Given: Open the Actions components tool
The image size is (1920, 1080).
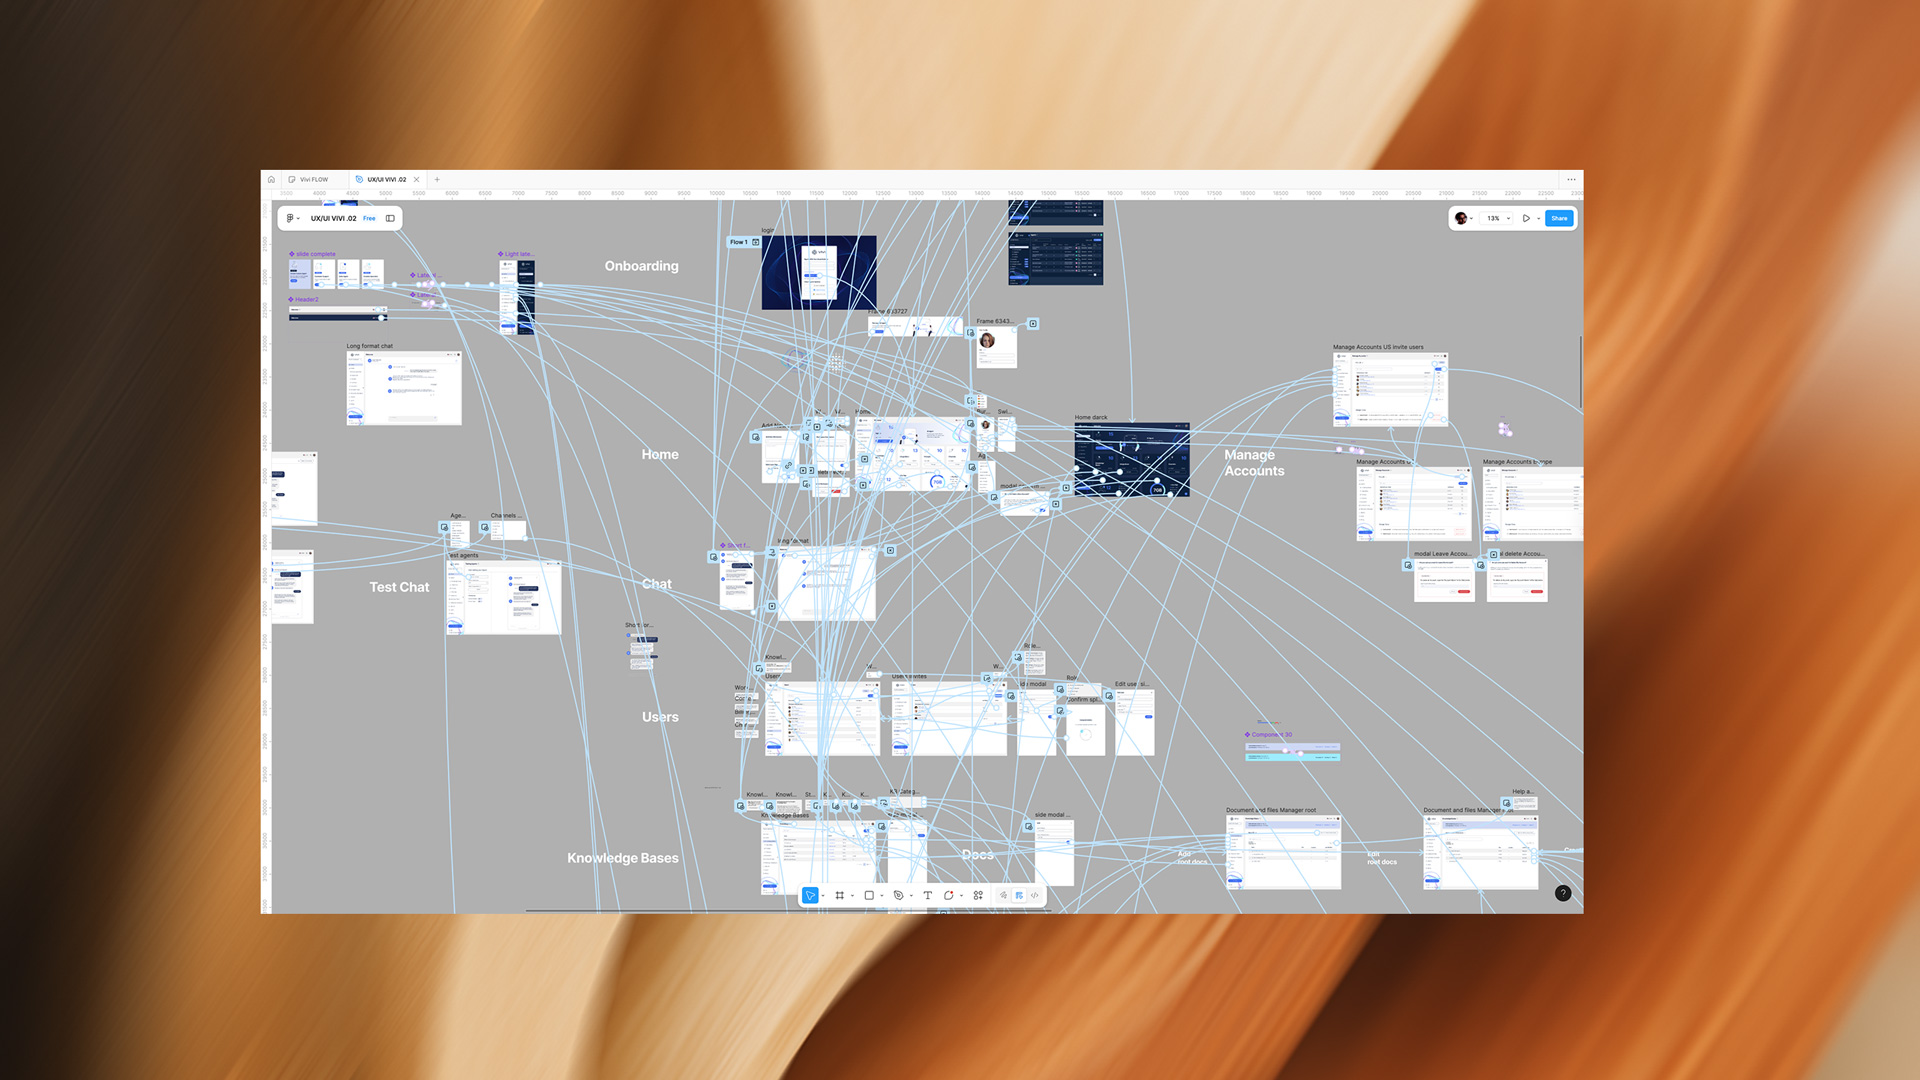Looking at the screenshot, I should click(978, 895).
